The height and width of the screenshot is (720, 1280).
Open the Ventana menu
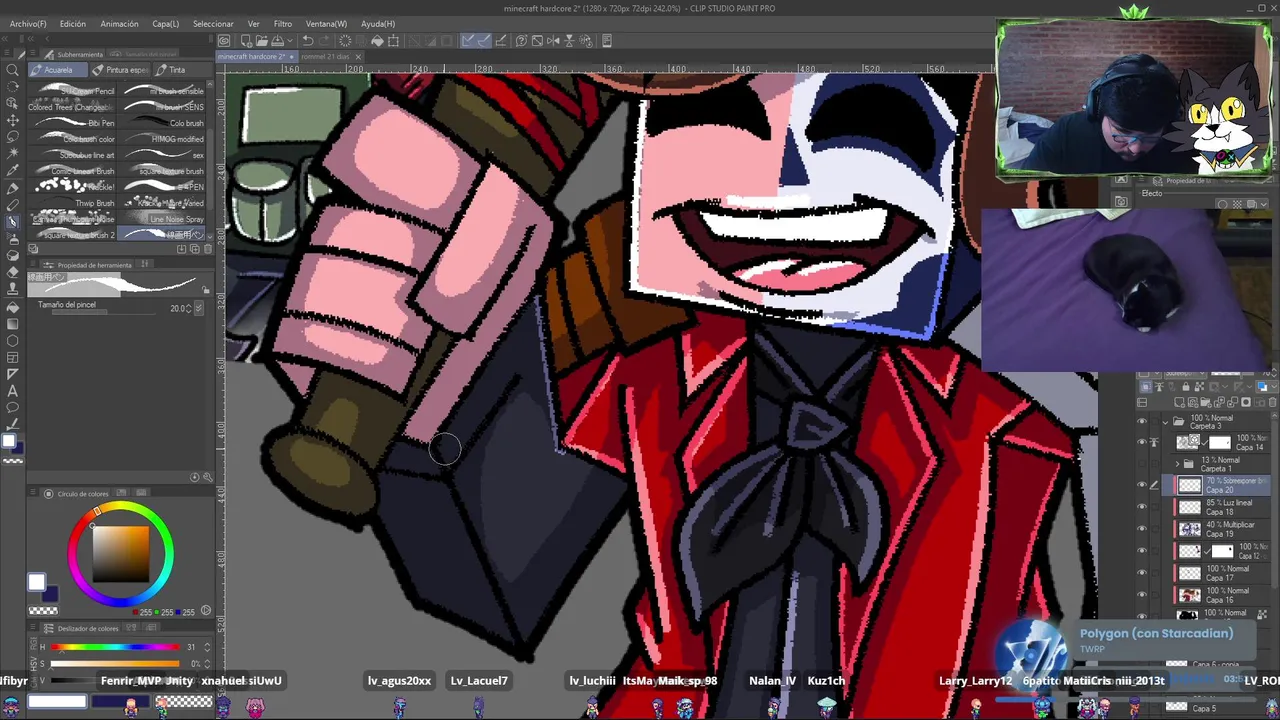click(326, 24)
